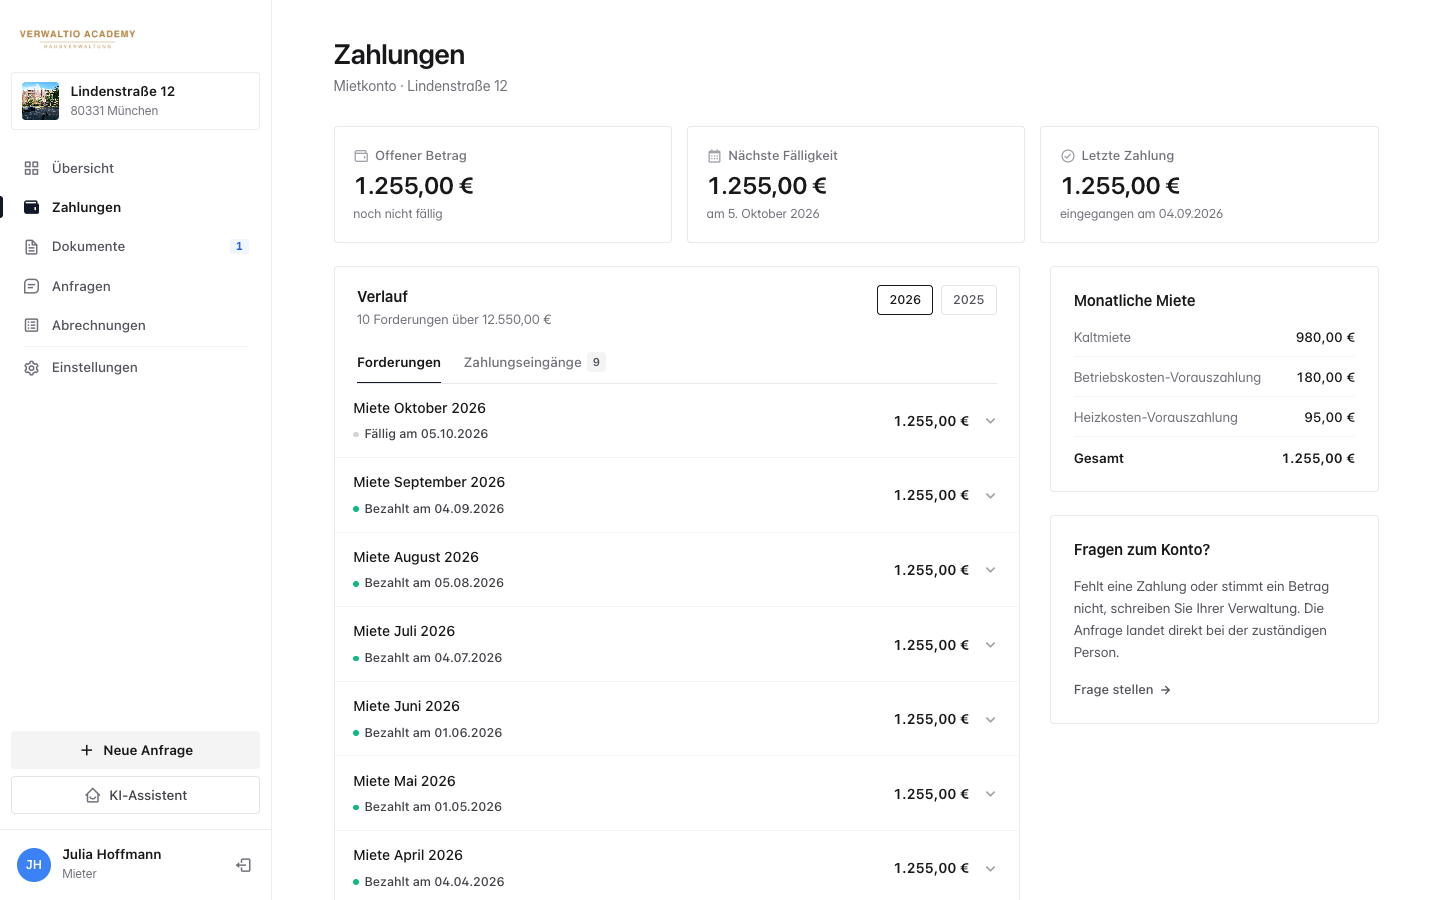Image resolution: width=1440 pixels, height=900 pixels.
Task: Click the Julia Hoffmann user name
Action: click(112, 854)
